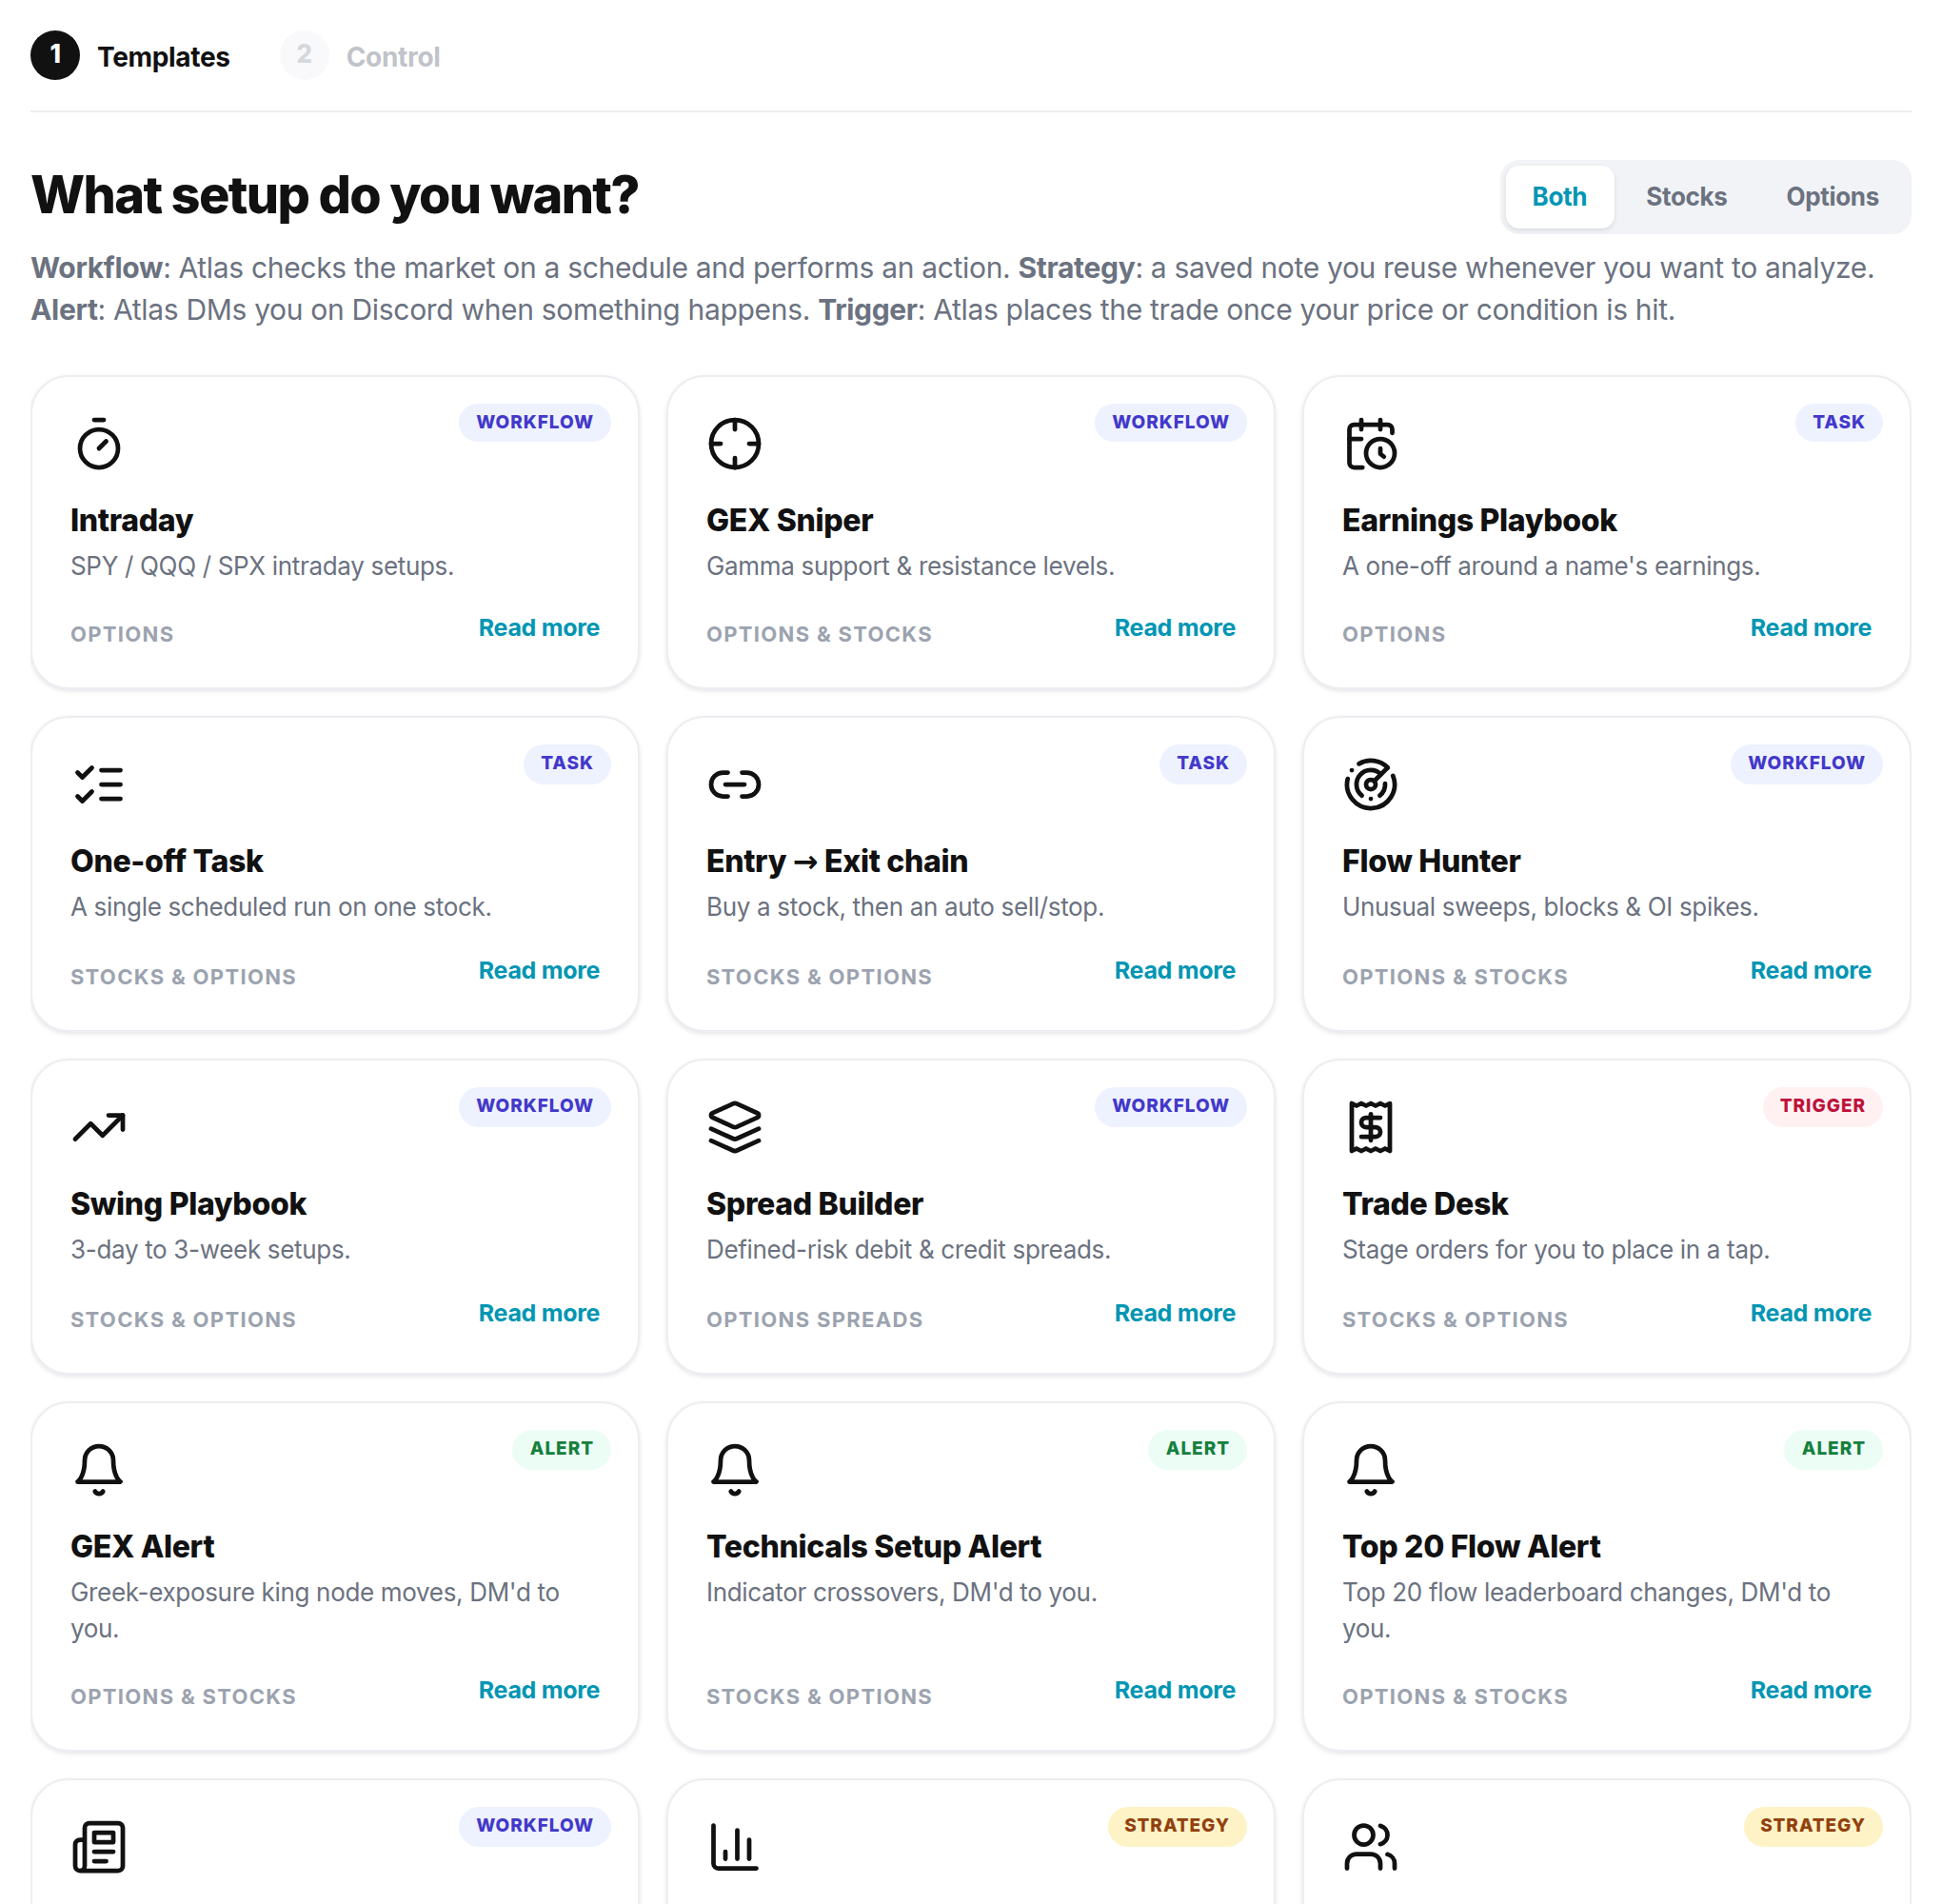Click the Technicals Setup Alert bell icon
This screenshot has width=1942, height=1904.
[x=734, y=1469]
